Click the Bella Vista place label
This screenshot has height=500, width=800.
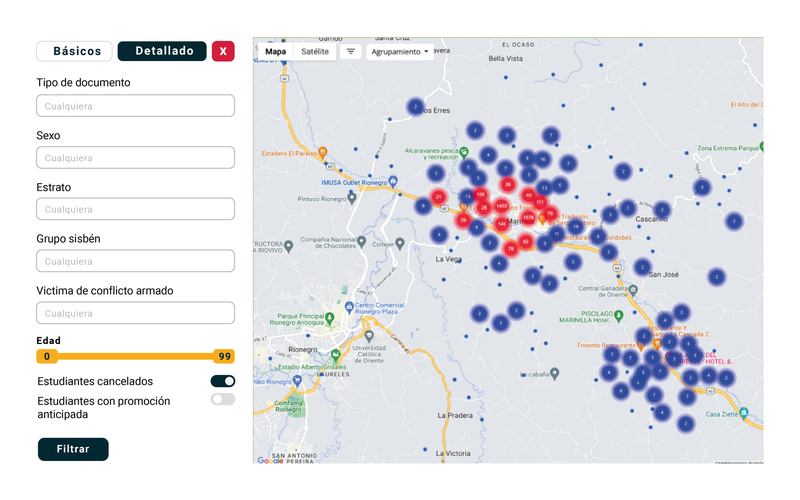click(506, 59)
